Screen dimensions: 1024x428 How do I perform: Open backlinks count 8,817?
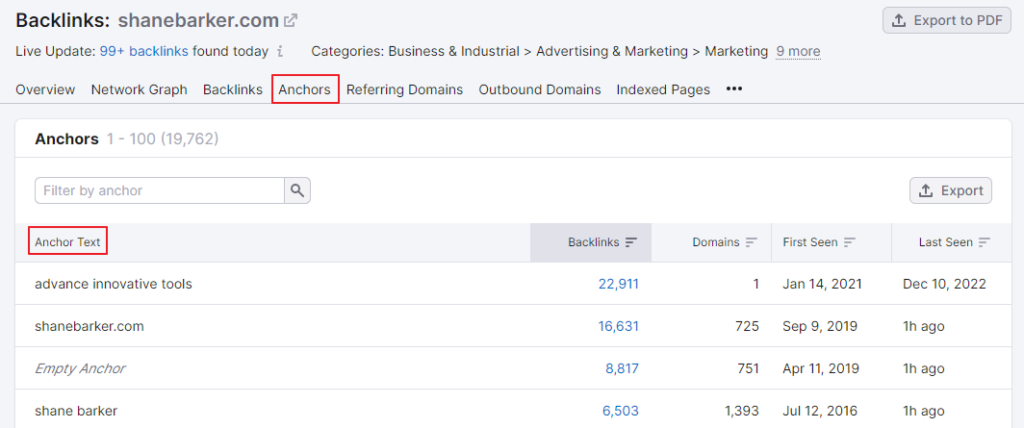point(622,369)
